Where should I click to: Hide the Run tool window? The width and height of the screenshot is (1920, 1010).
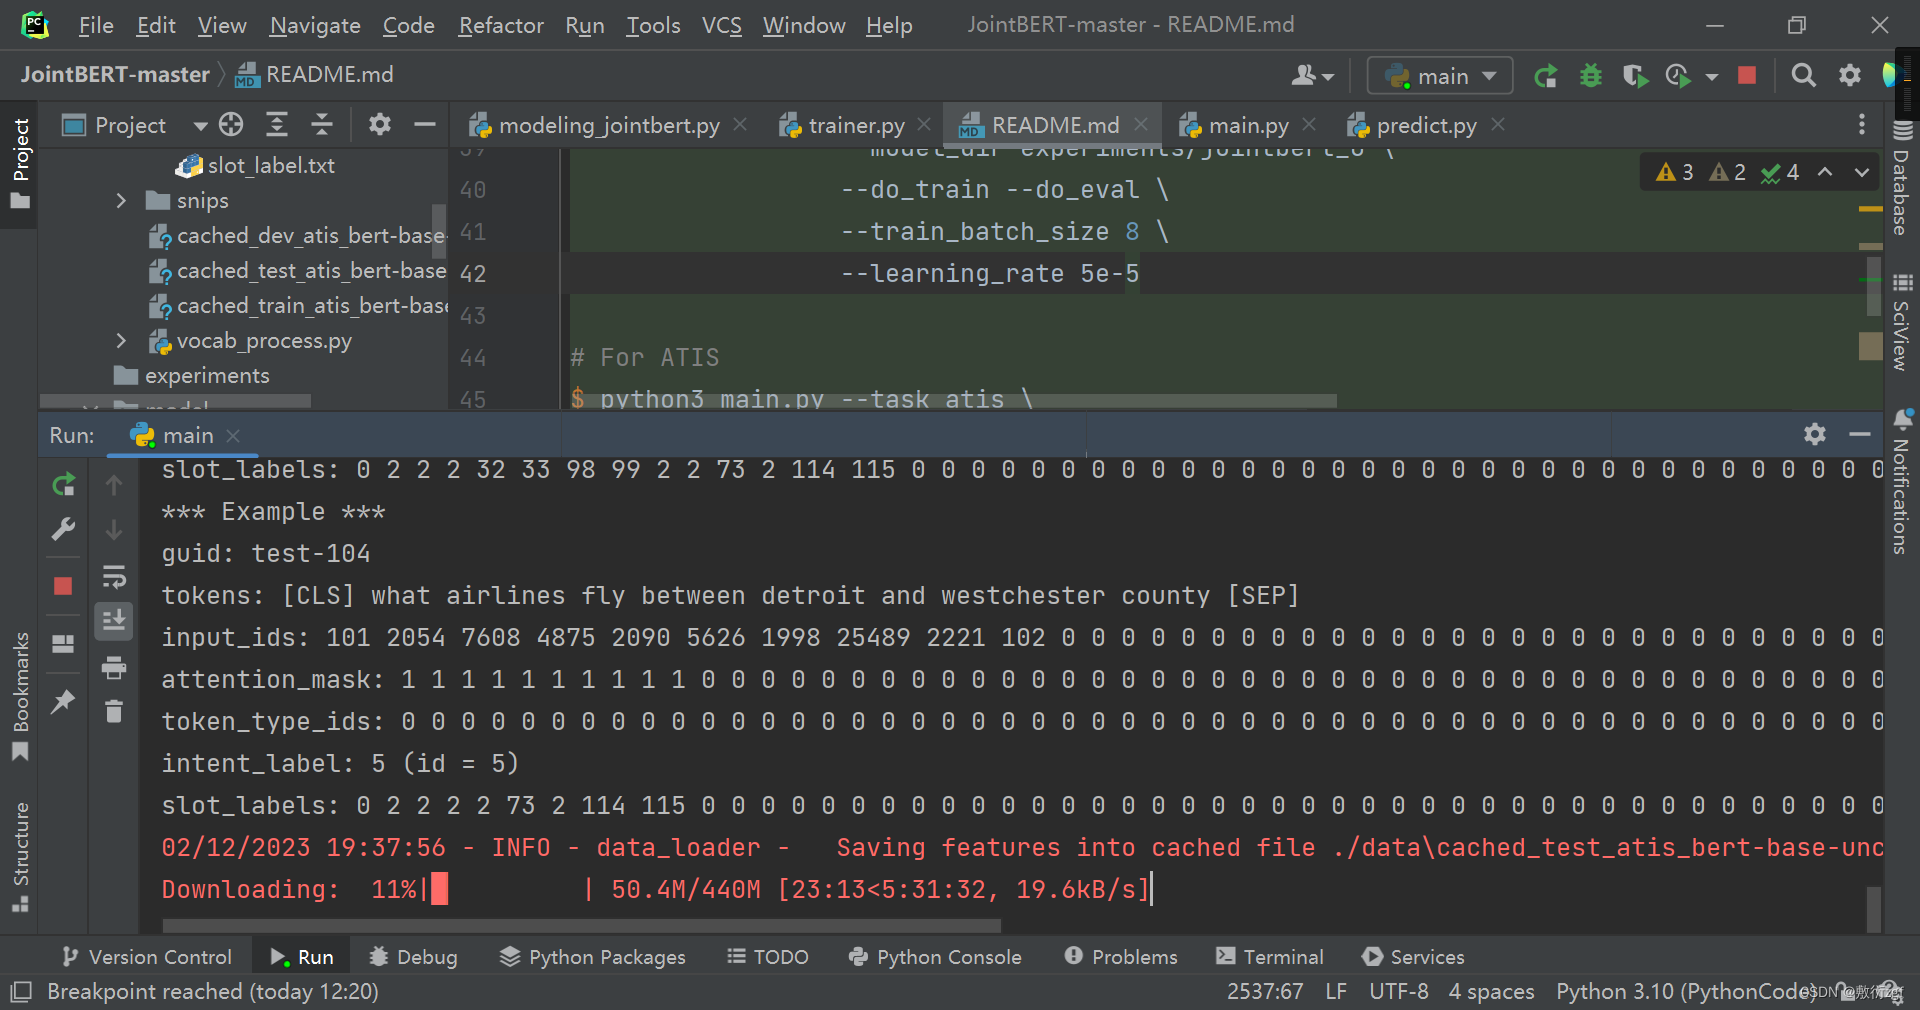pyautogui.click(x=1860, y=434)
